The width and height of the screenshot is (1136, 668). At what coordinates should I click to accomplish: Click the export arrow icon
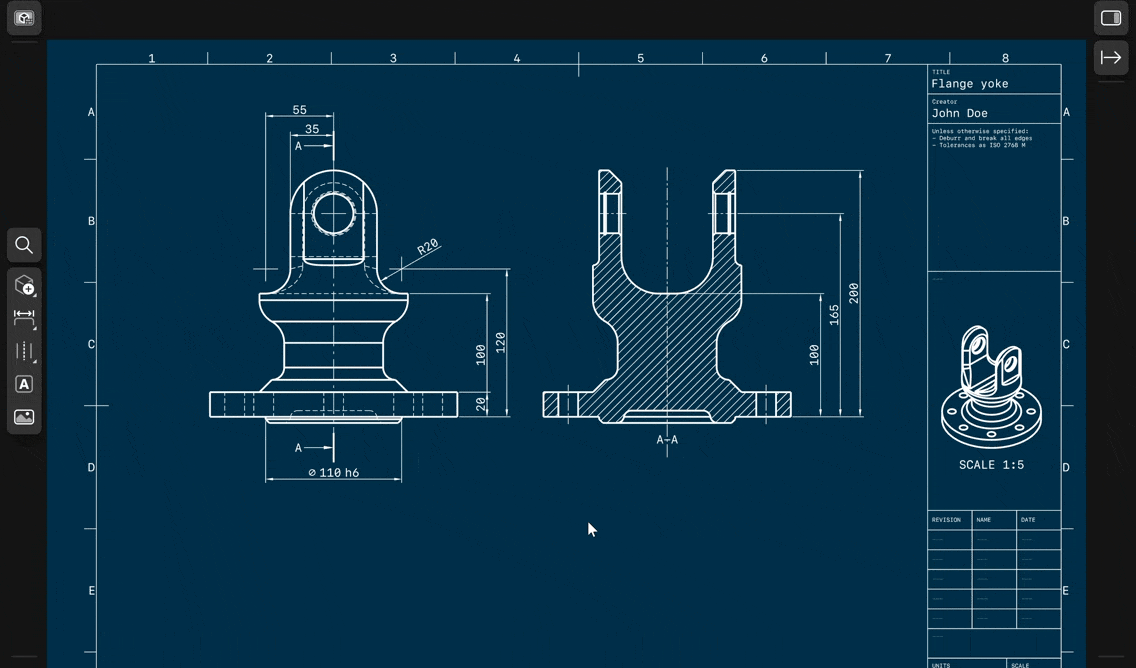(x=1111, y=57)
